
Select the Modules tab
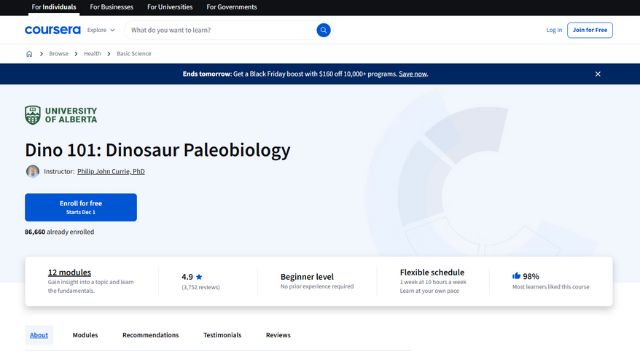[x=85, y=335]
